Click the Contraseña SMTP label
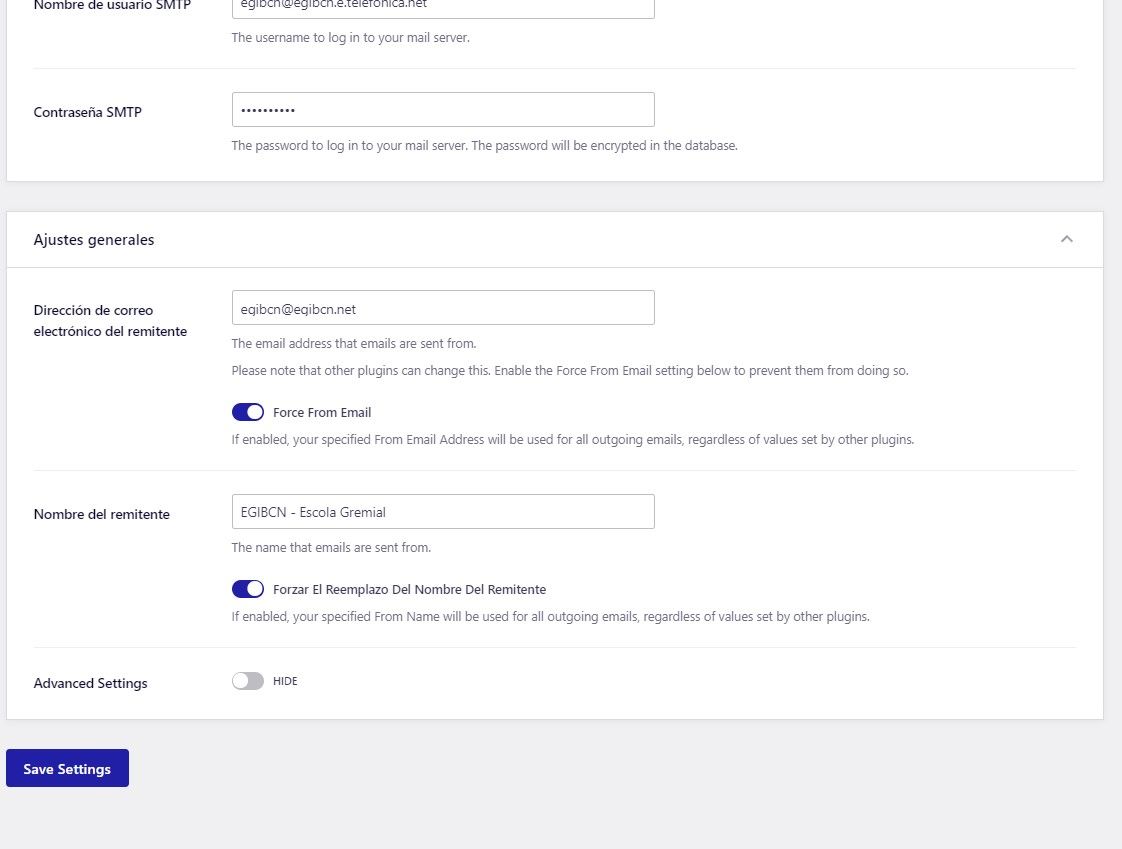This screenshot has width=1122, height=849. point(87,112)
